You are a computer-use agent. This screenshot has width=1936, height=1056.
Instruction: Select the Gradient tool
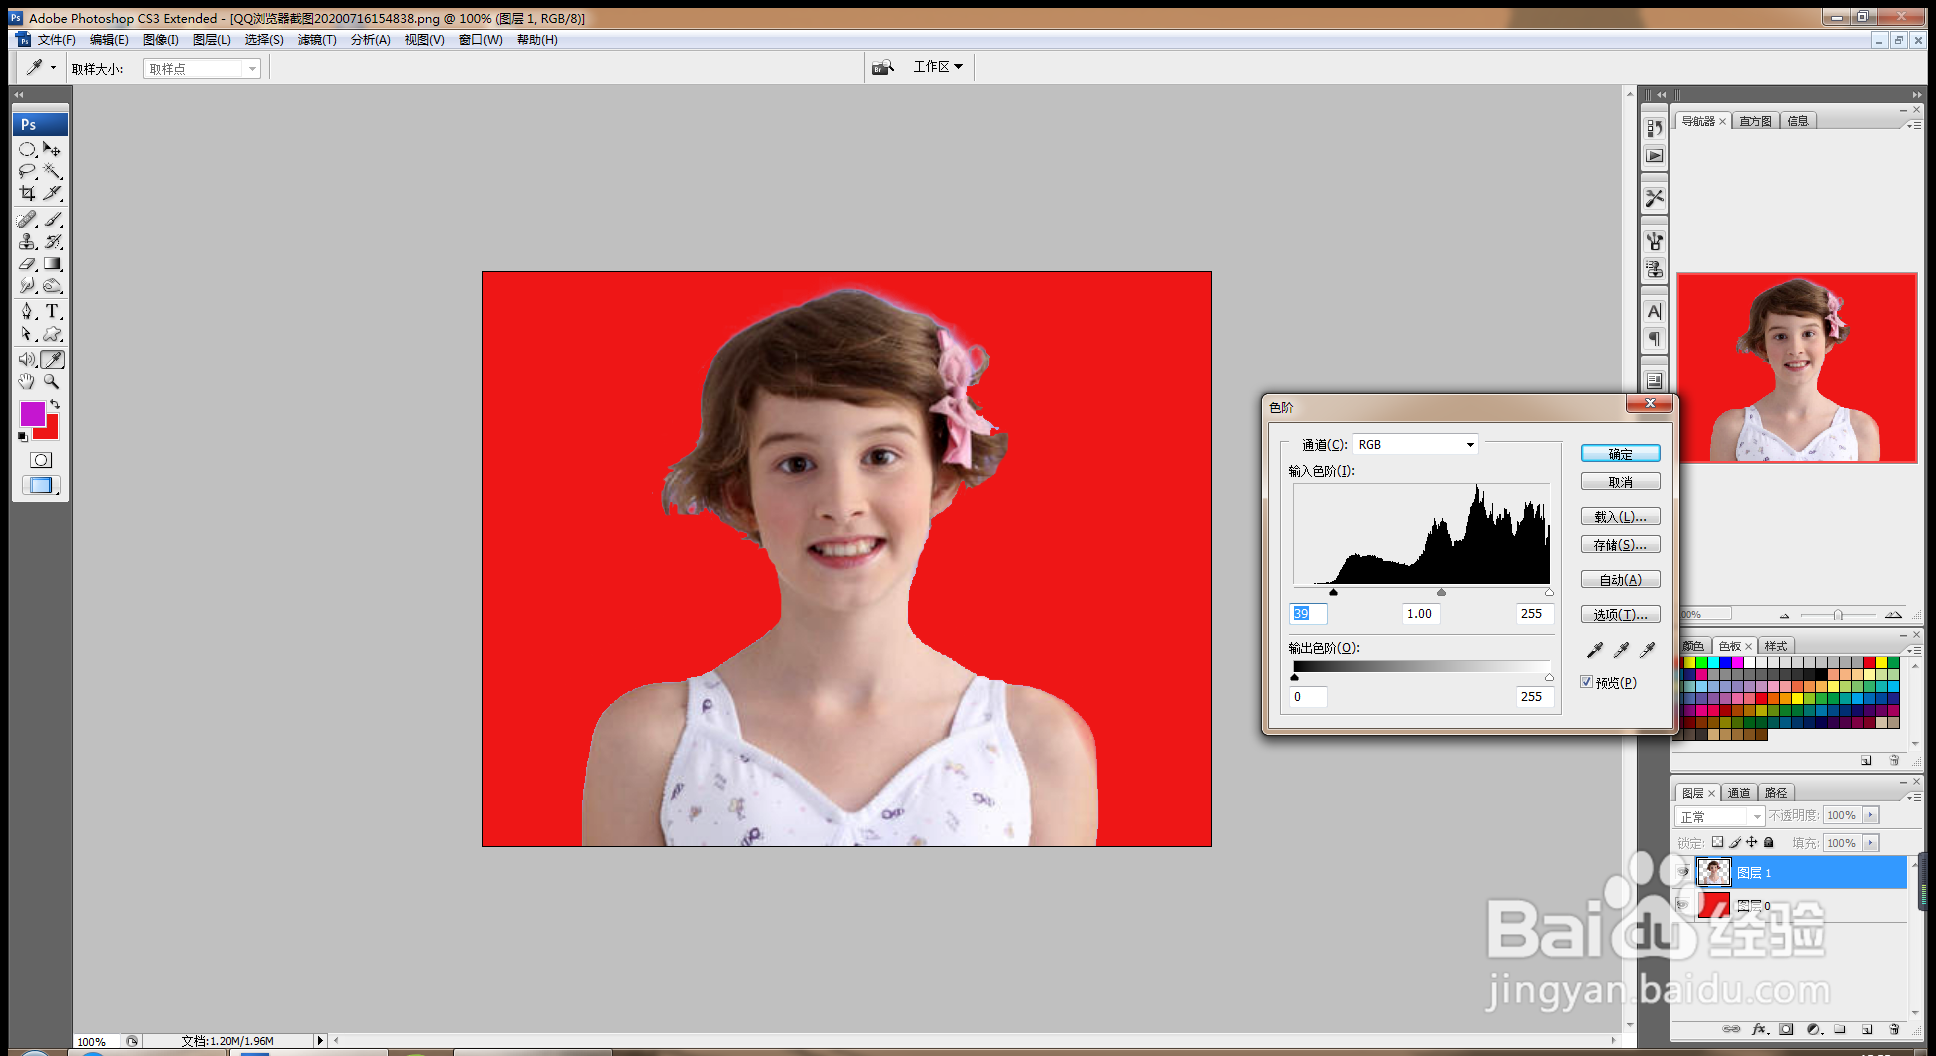coord(53,263)
